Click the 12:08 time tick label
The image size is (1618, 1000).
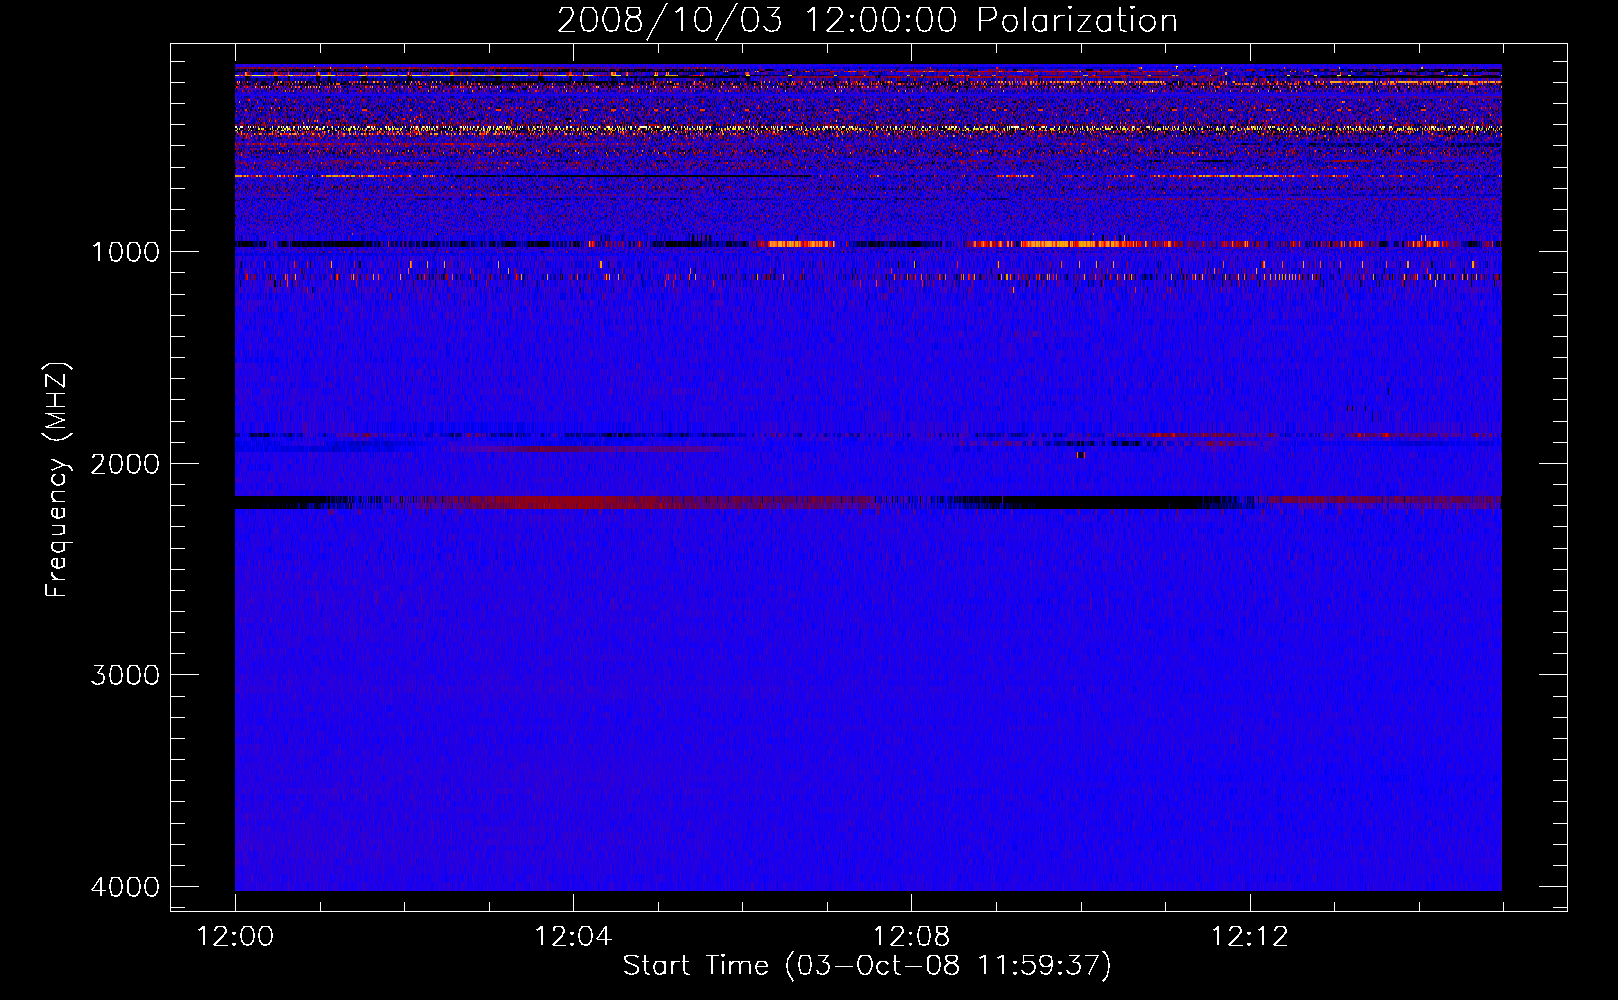click(911, 937)
